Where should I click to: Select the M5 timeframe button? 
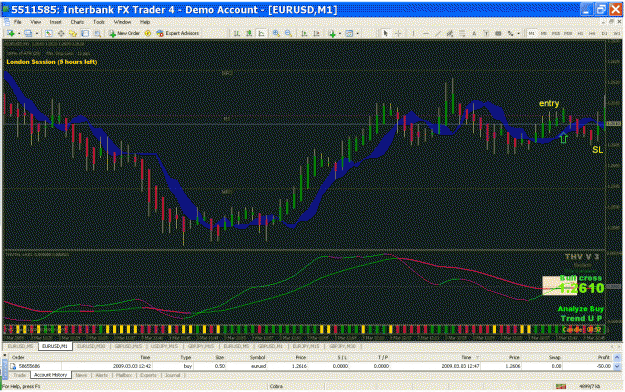click(x=543, y=33)
